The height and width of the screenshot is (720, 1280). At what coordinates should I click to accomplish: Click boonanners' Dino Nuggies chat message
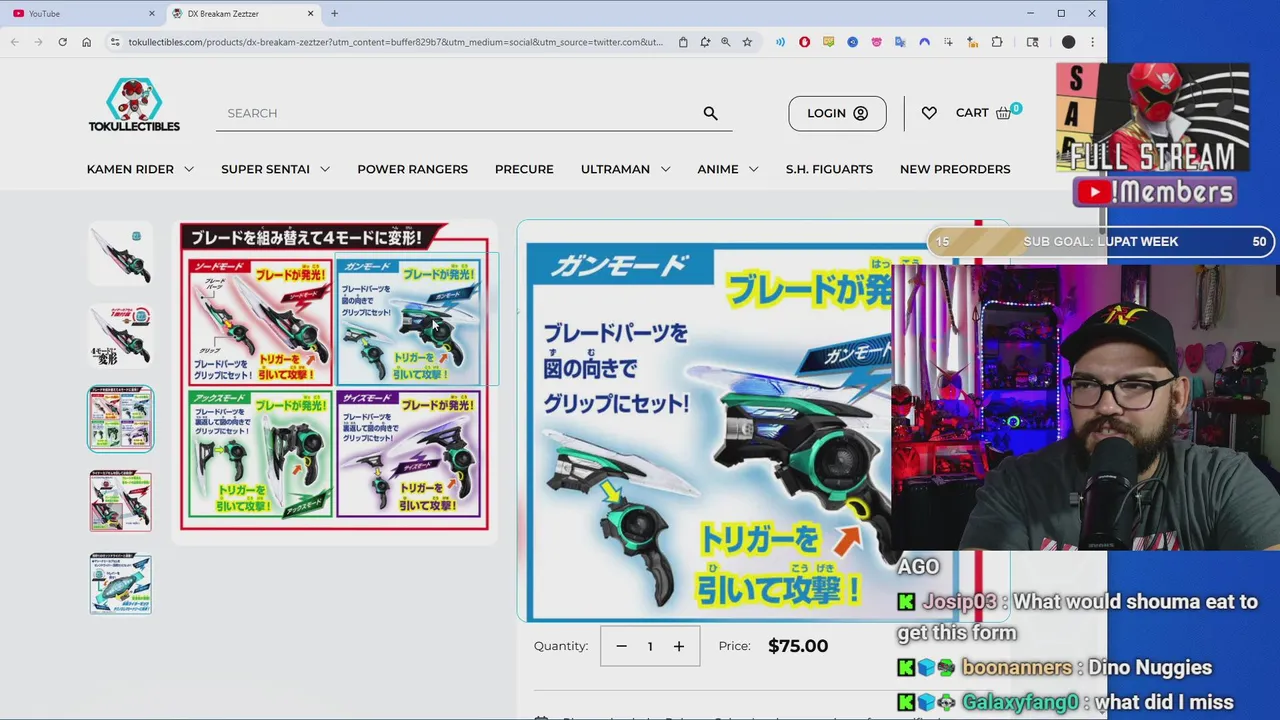pyautogui.click(x=1055, y=667)
